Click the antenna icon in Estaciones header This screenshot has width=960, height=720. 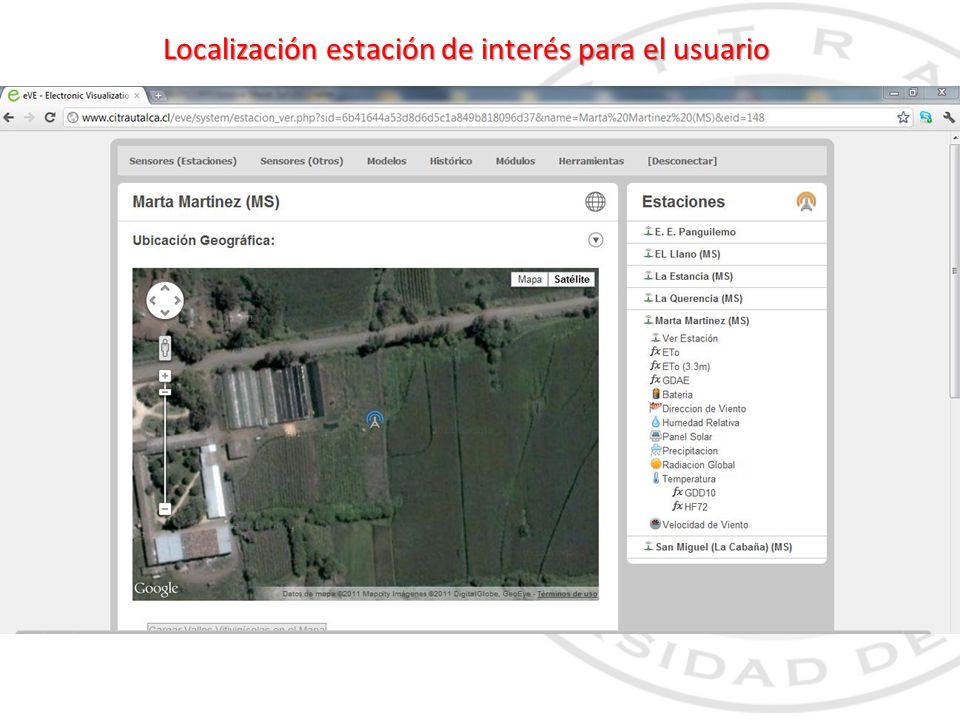tap(806, 201)
